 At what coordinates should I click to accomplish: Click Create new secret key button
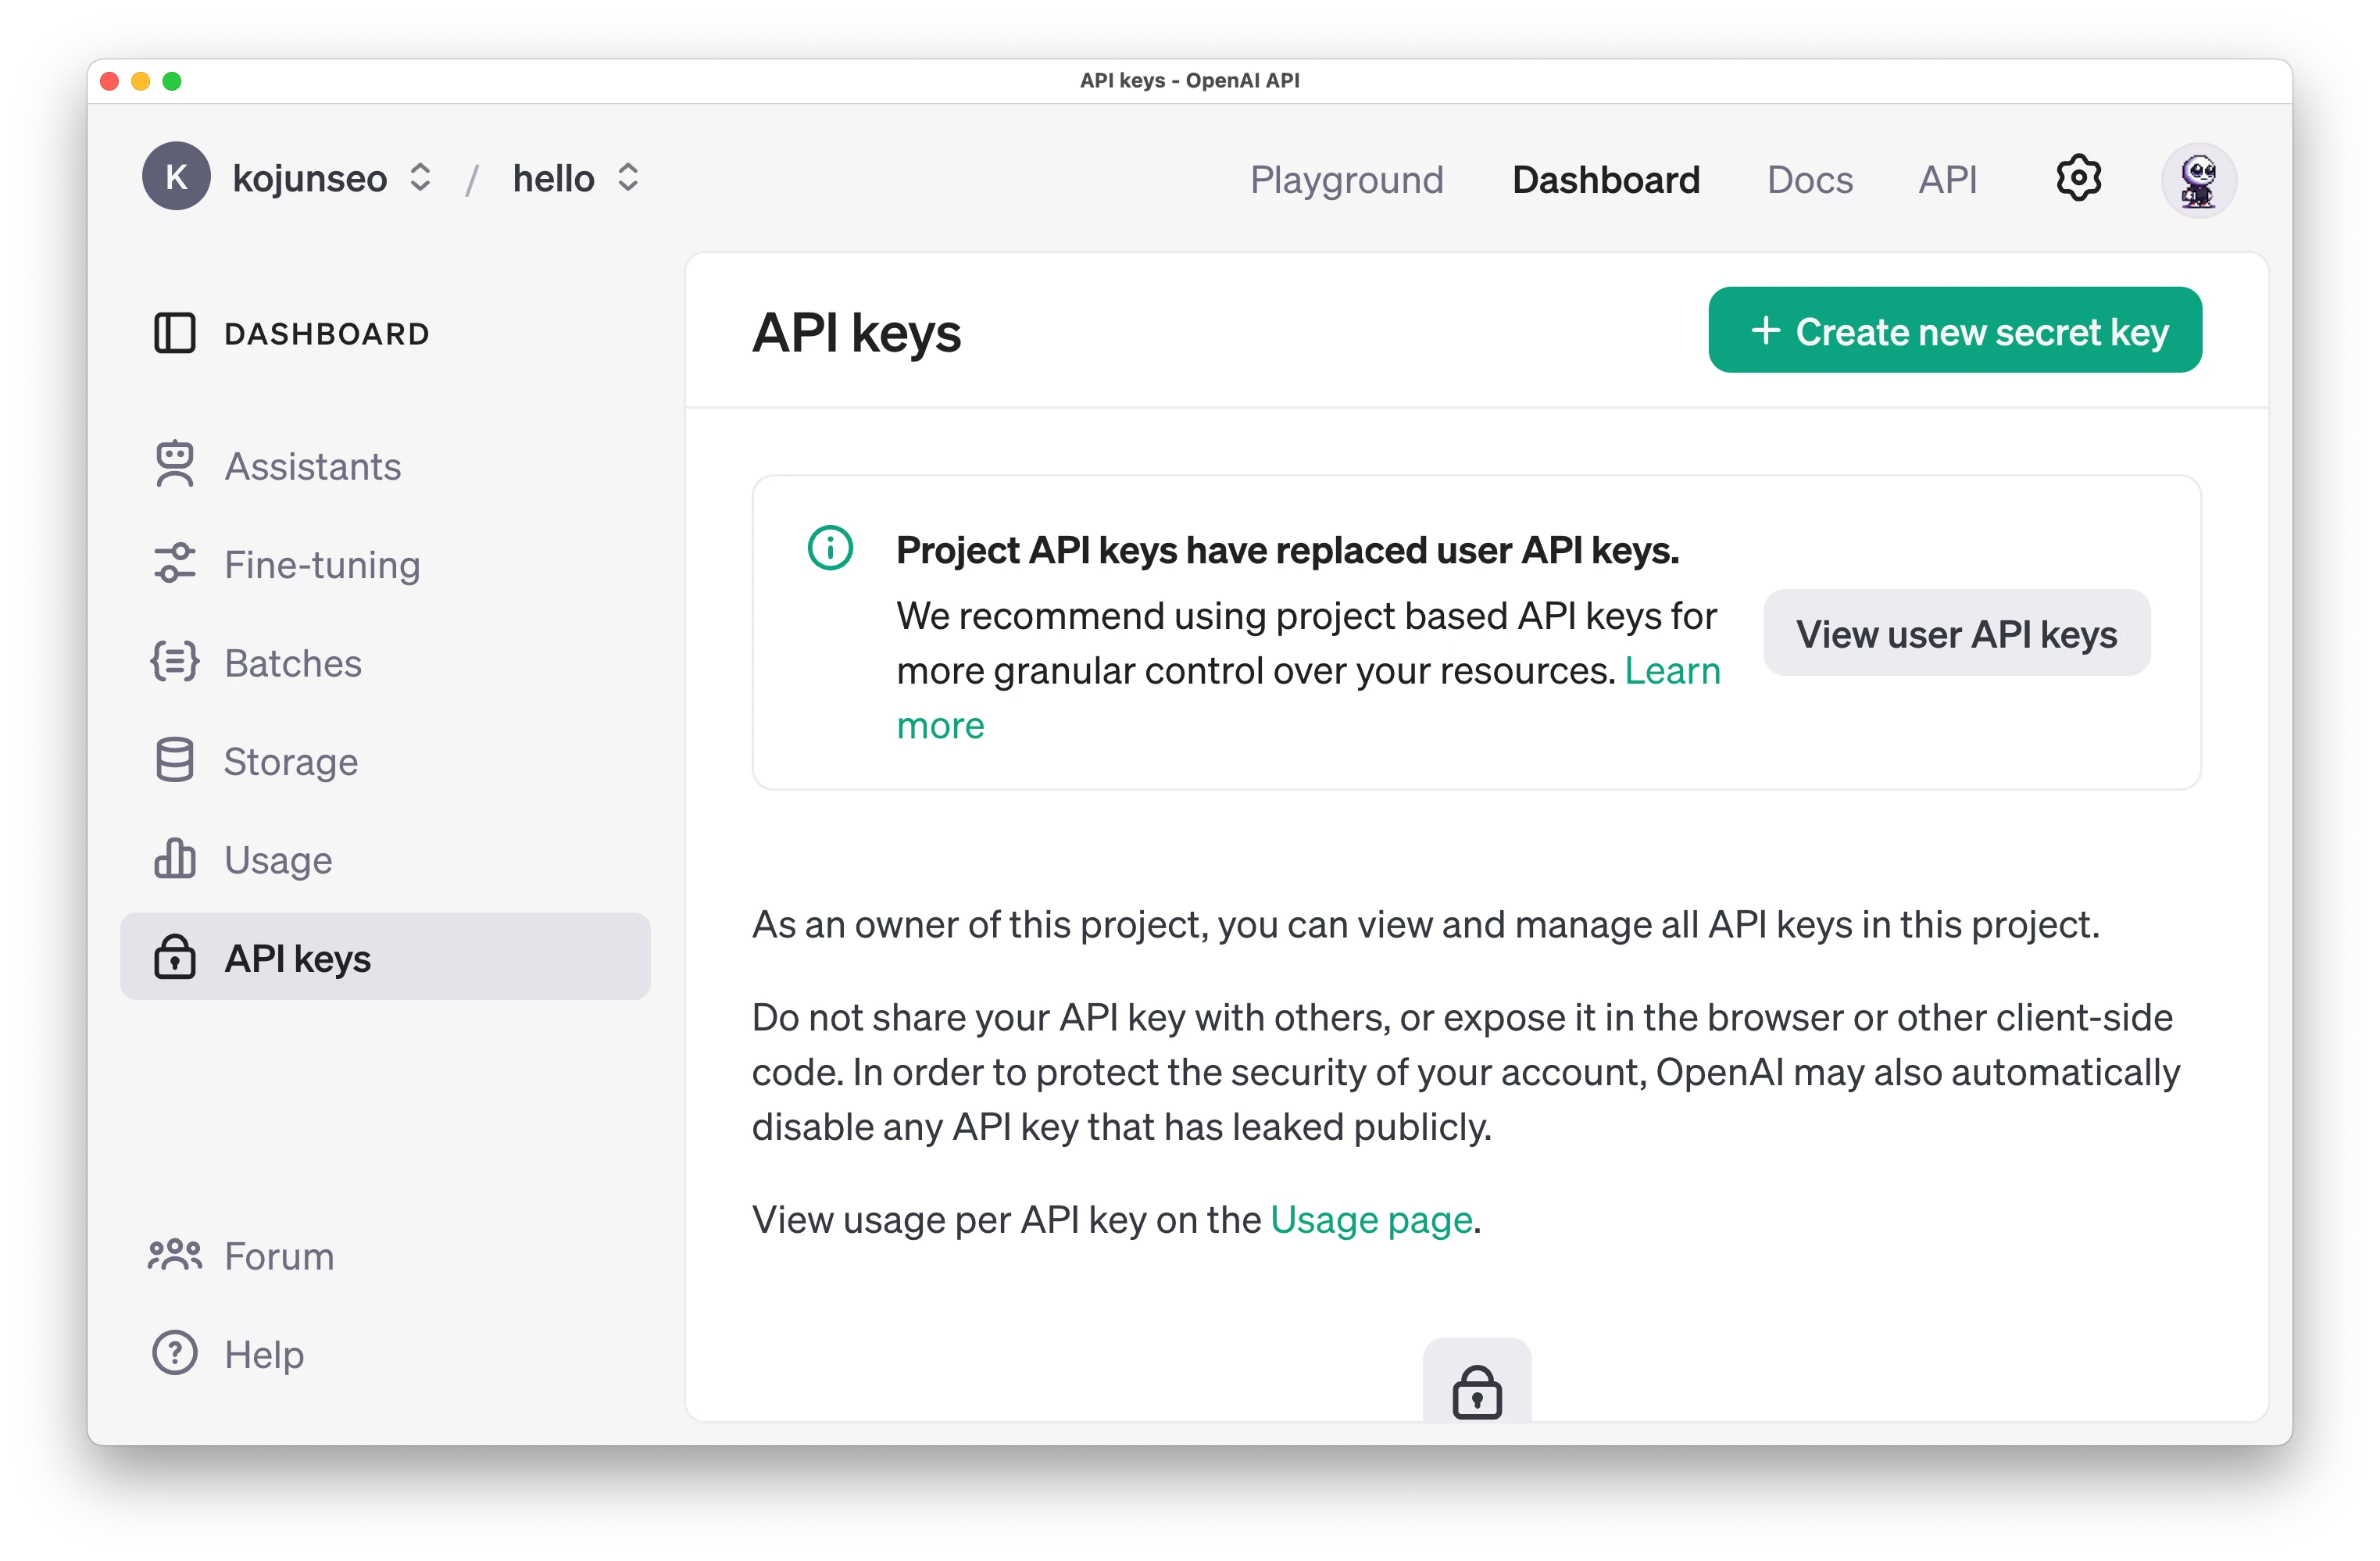tap(1954, 330)
